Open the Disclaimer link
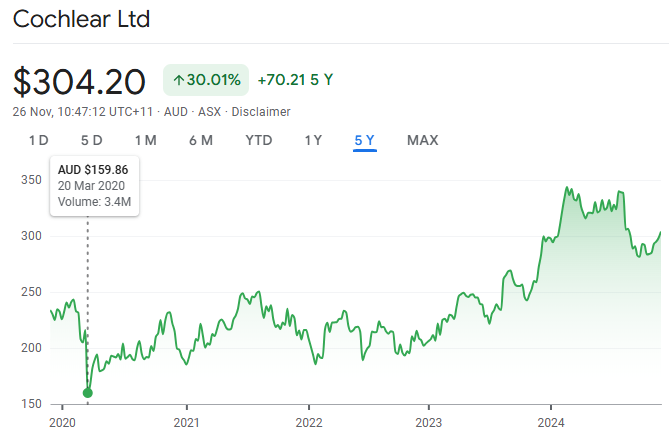The image size is (669, 443). [x=261, y=112]
